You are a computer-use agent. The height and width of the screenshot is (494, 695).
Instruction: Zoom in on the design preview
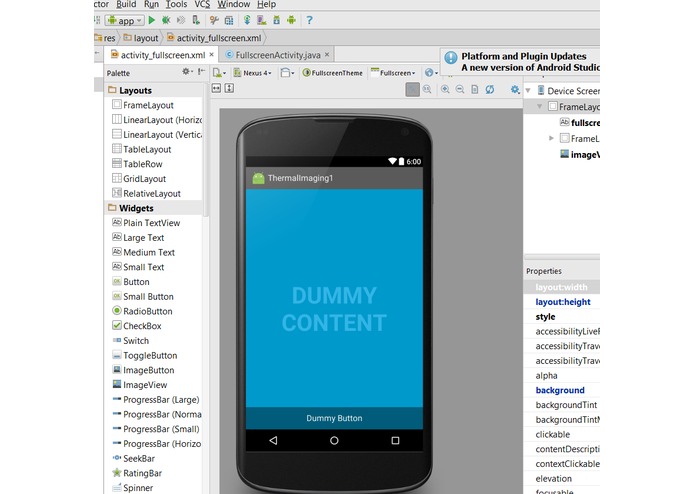(445, 89)
